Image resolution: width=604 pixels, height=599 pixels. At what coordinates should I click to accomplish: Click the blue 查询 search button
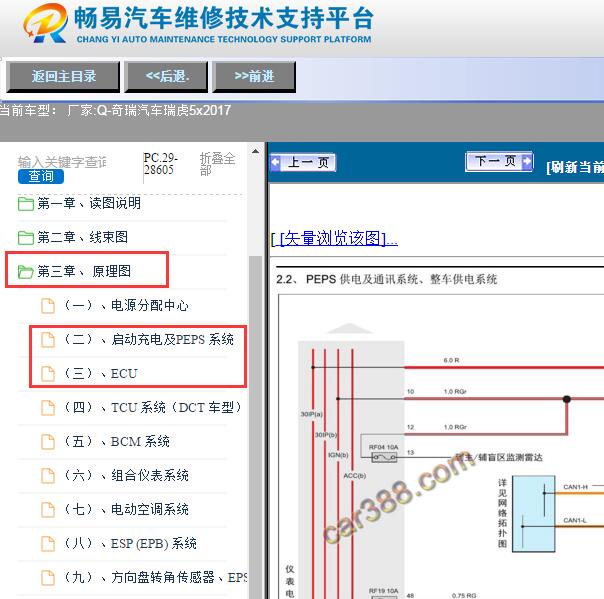[41, 176]
